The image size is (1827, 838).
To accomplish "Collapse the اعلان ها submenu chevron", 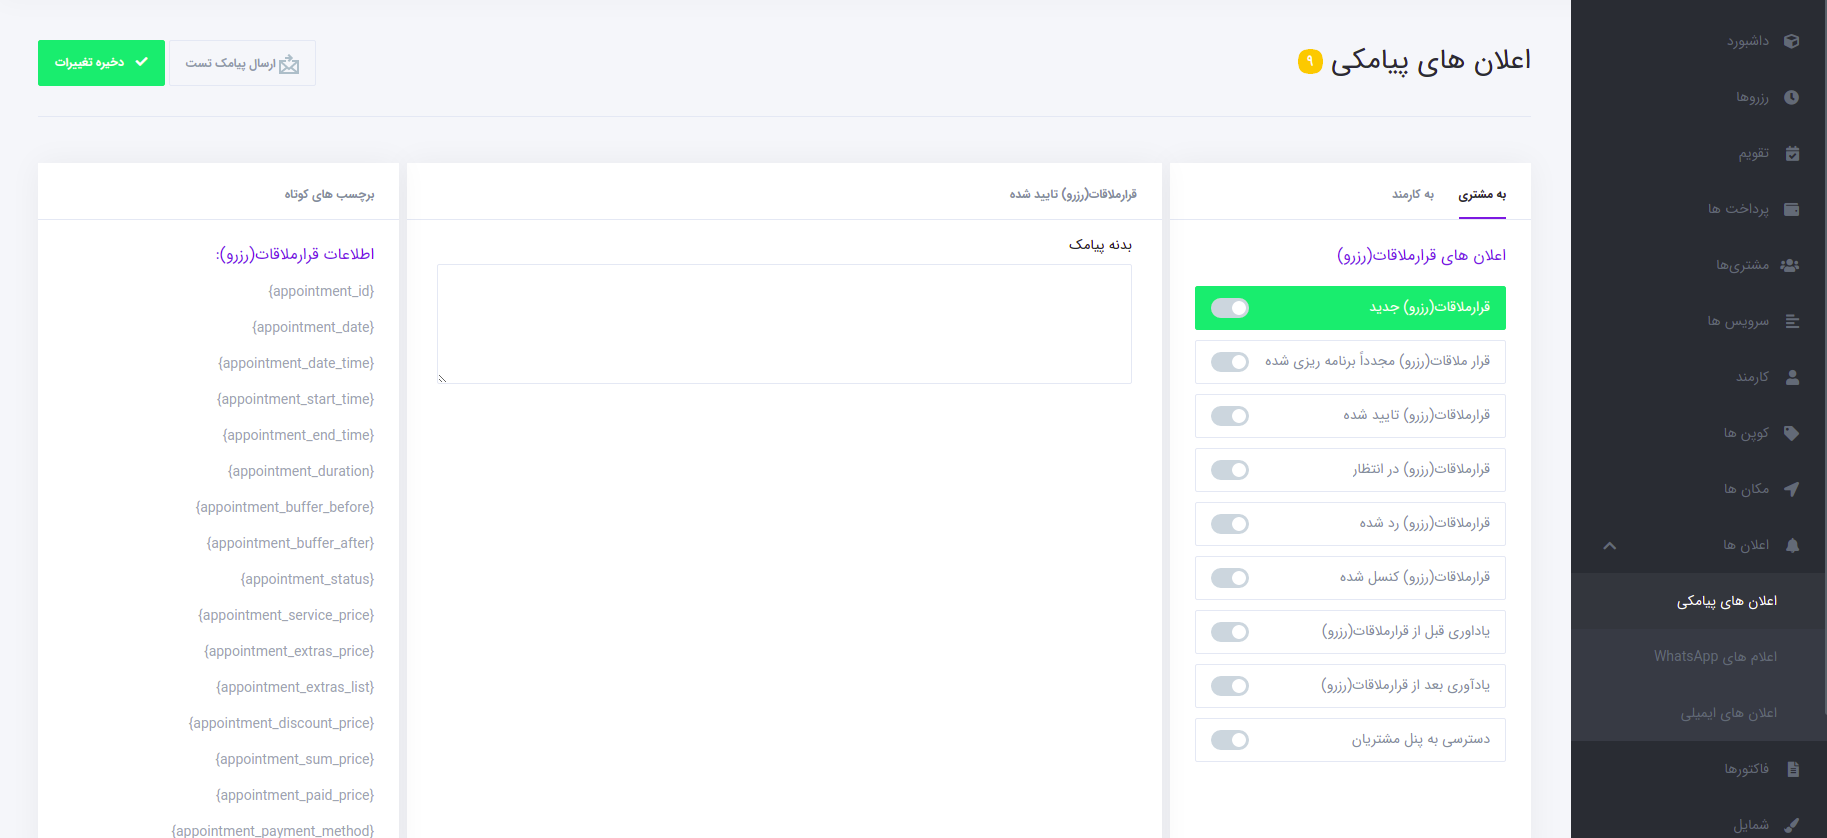I will 1609,546.
